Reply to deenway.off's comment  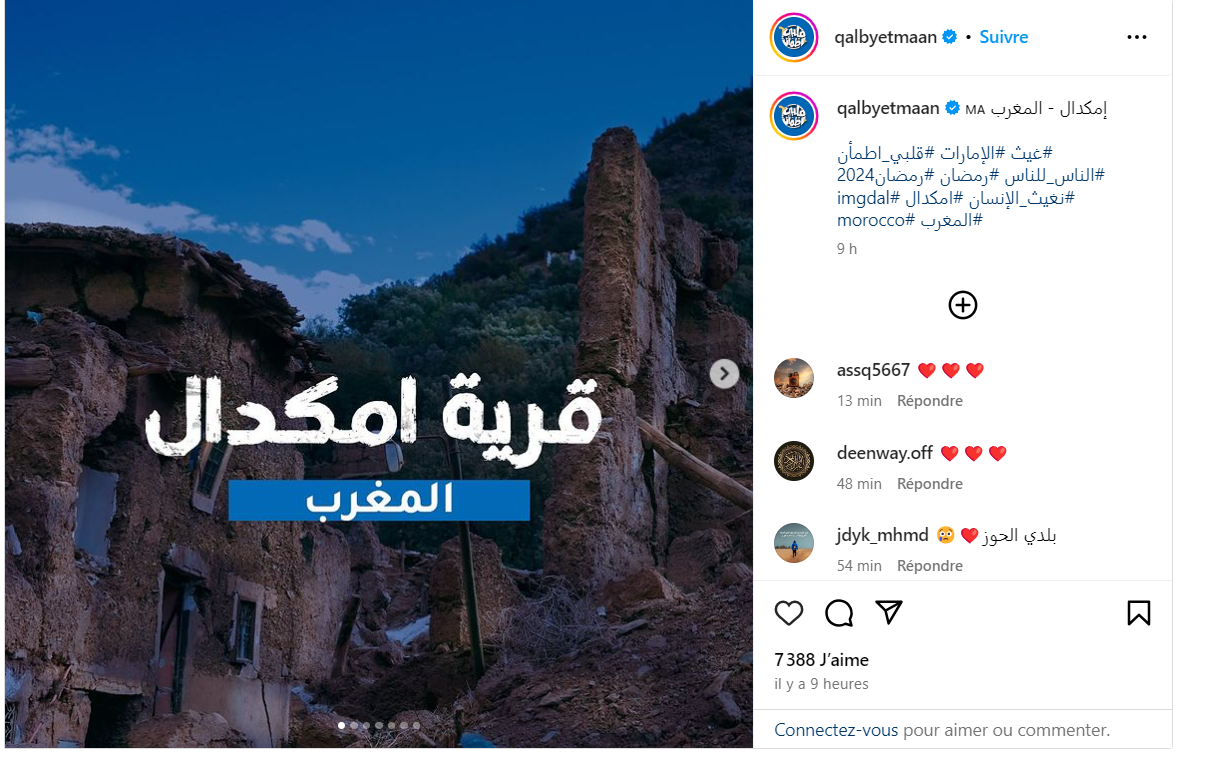[x=930, y=484]
